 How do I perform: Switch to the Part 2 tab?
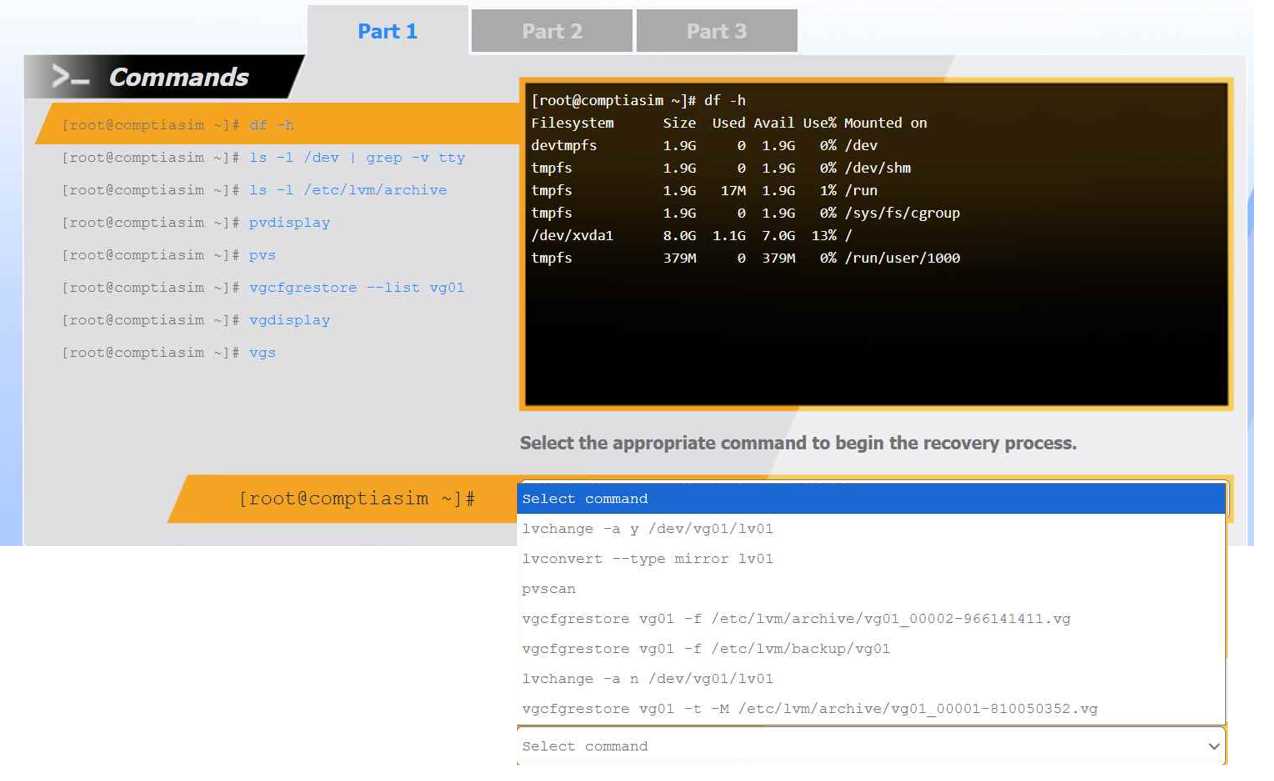coord(551,30)
